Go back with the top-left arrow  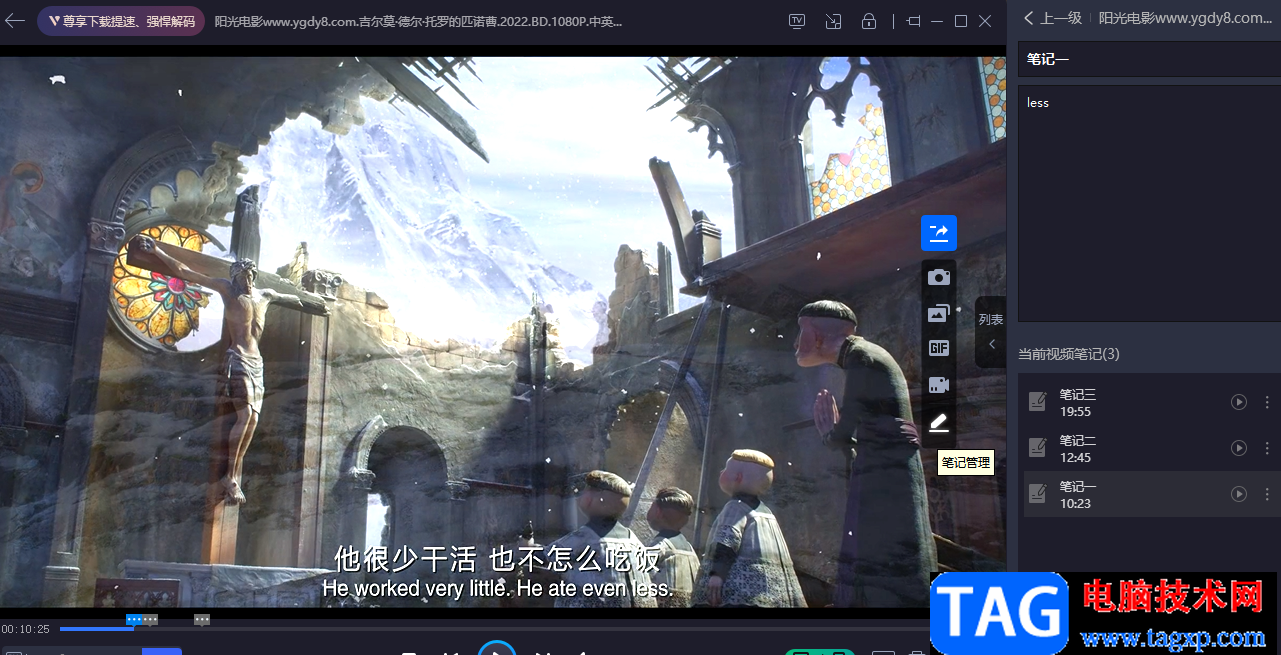15,20
